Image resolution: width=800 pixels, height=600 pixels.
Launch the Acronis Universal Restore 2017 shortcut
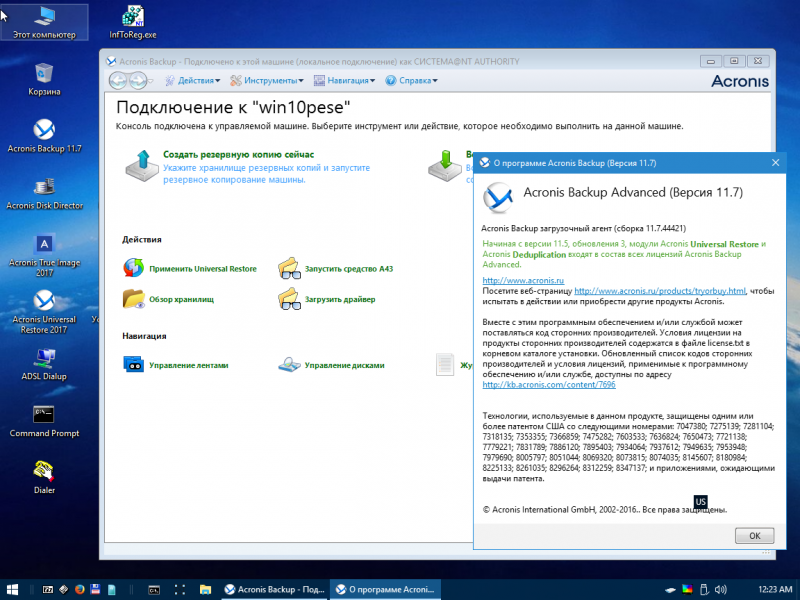44,312
